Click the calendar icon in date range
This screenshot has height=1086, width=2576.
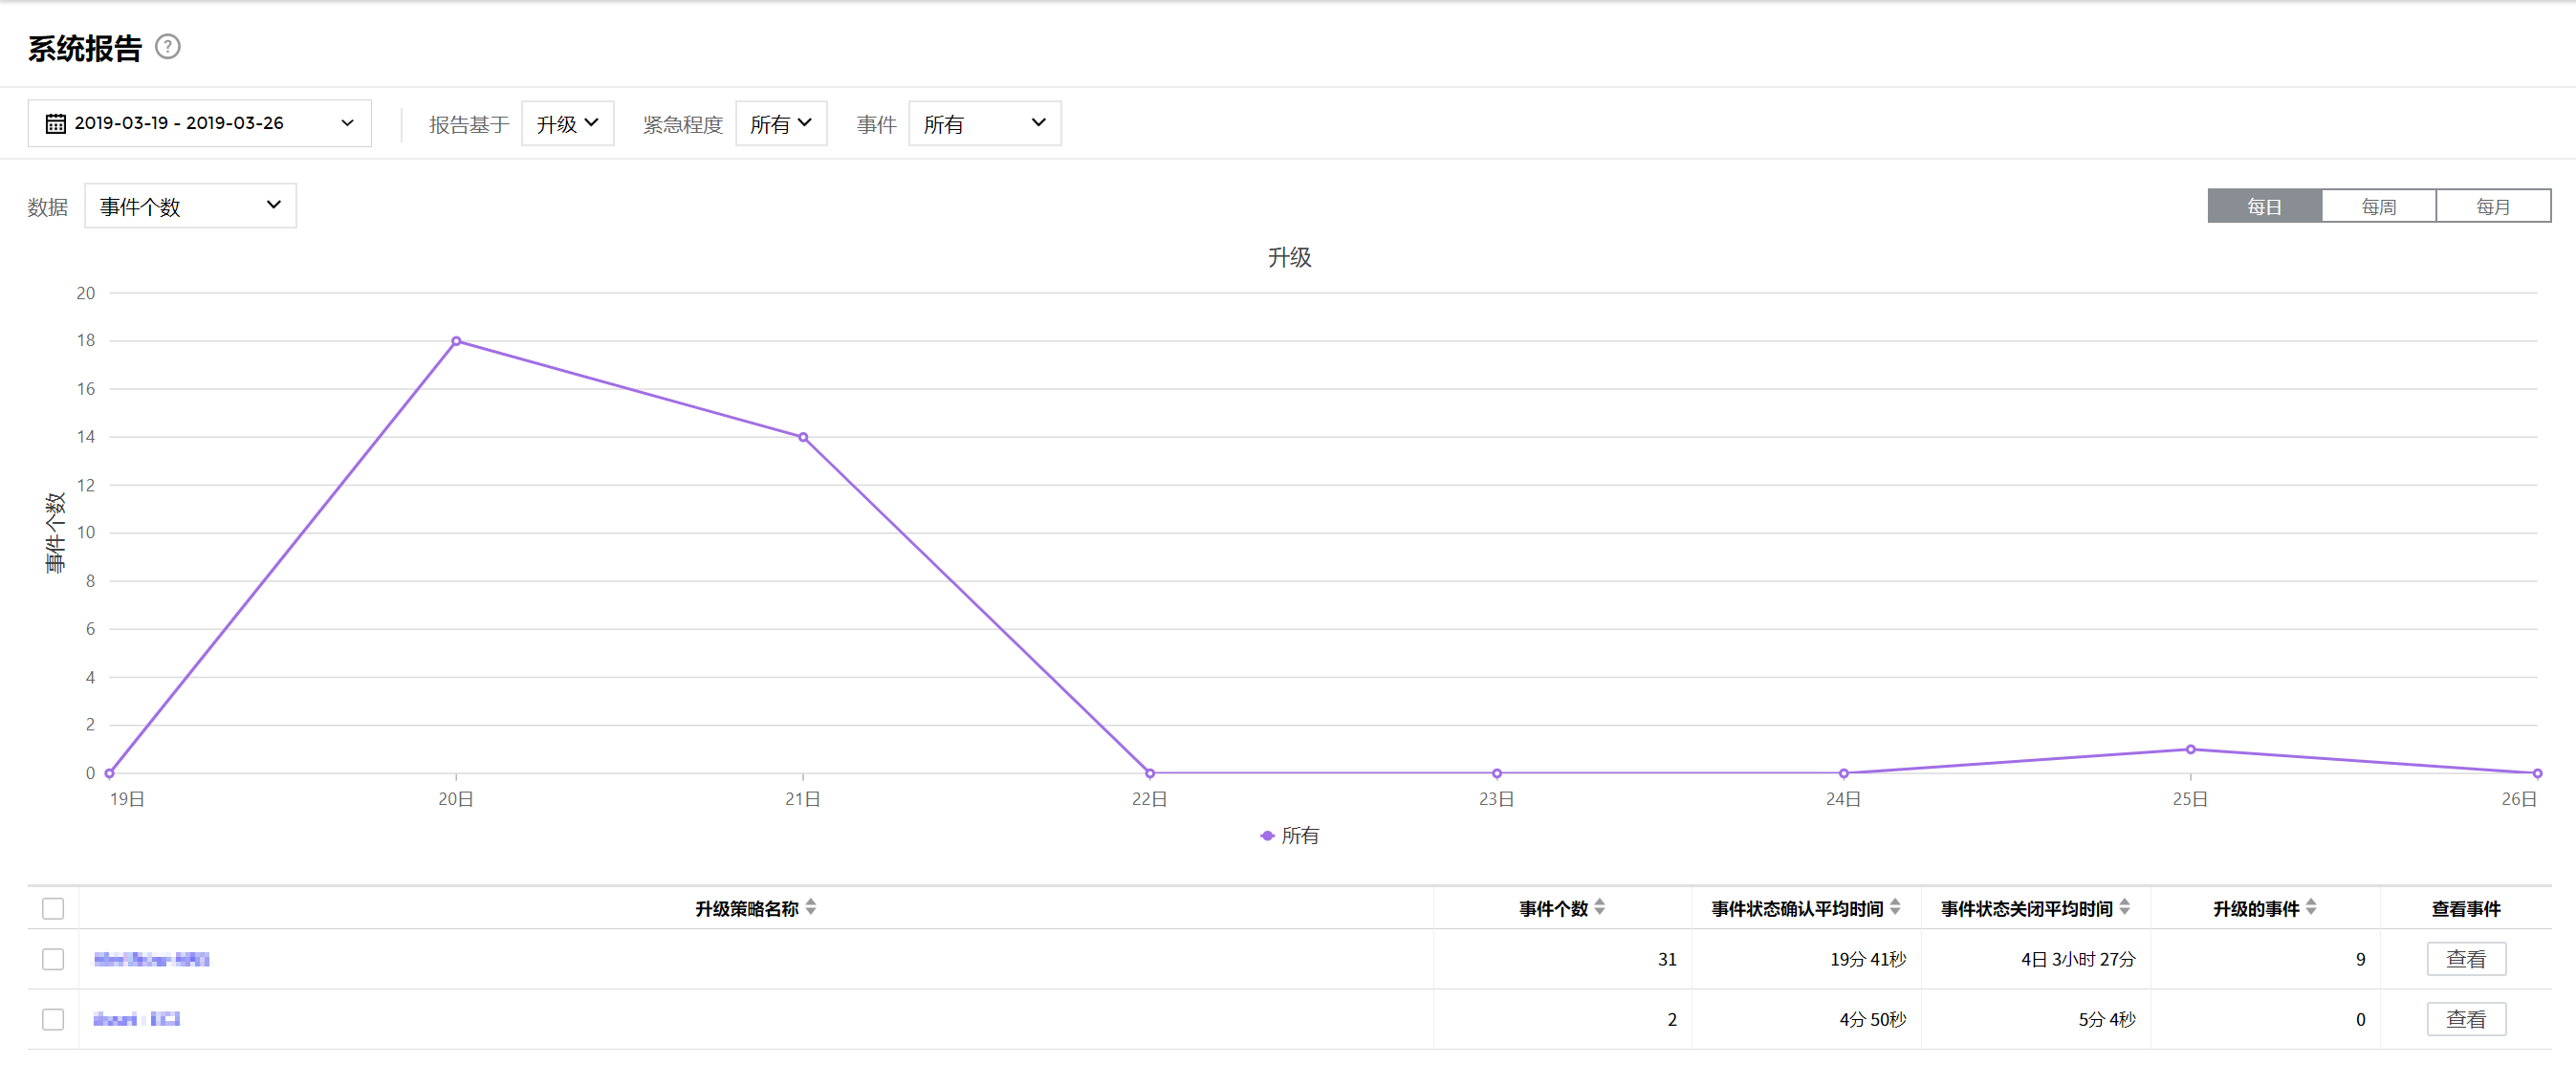56,123
